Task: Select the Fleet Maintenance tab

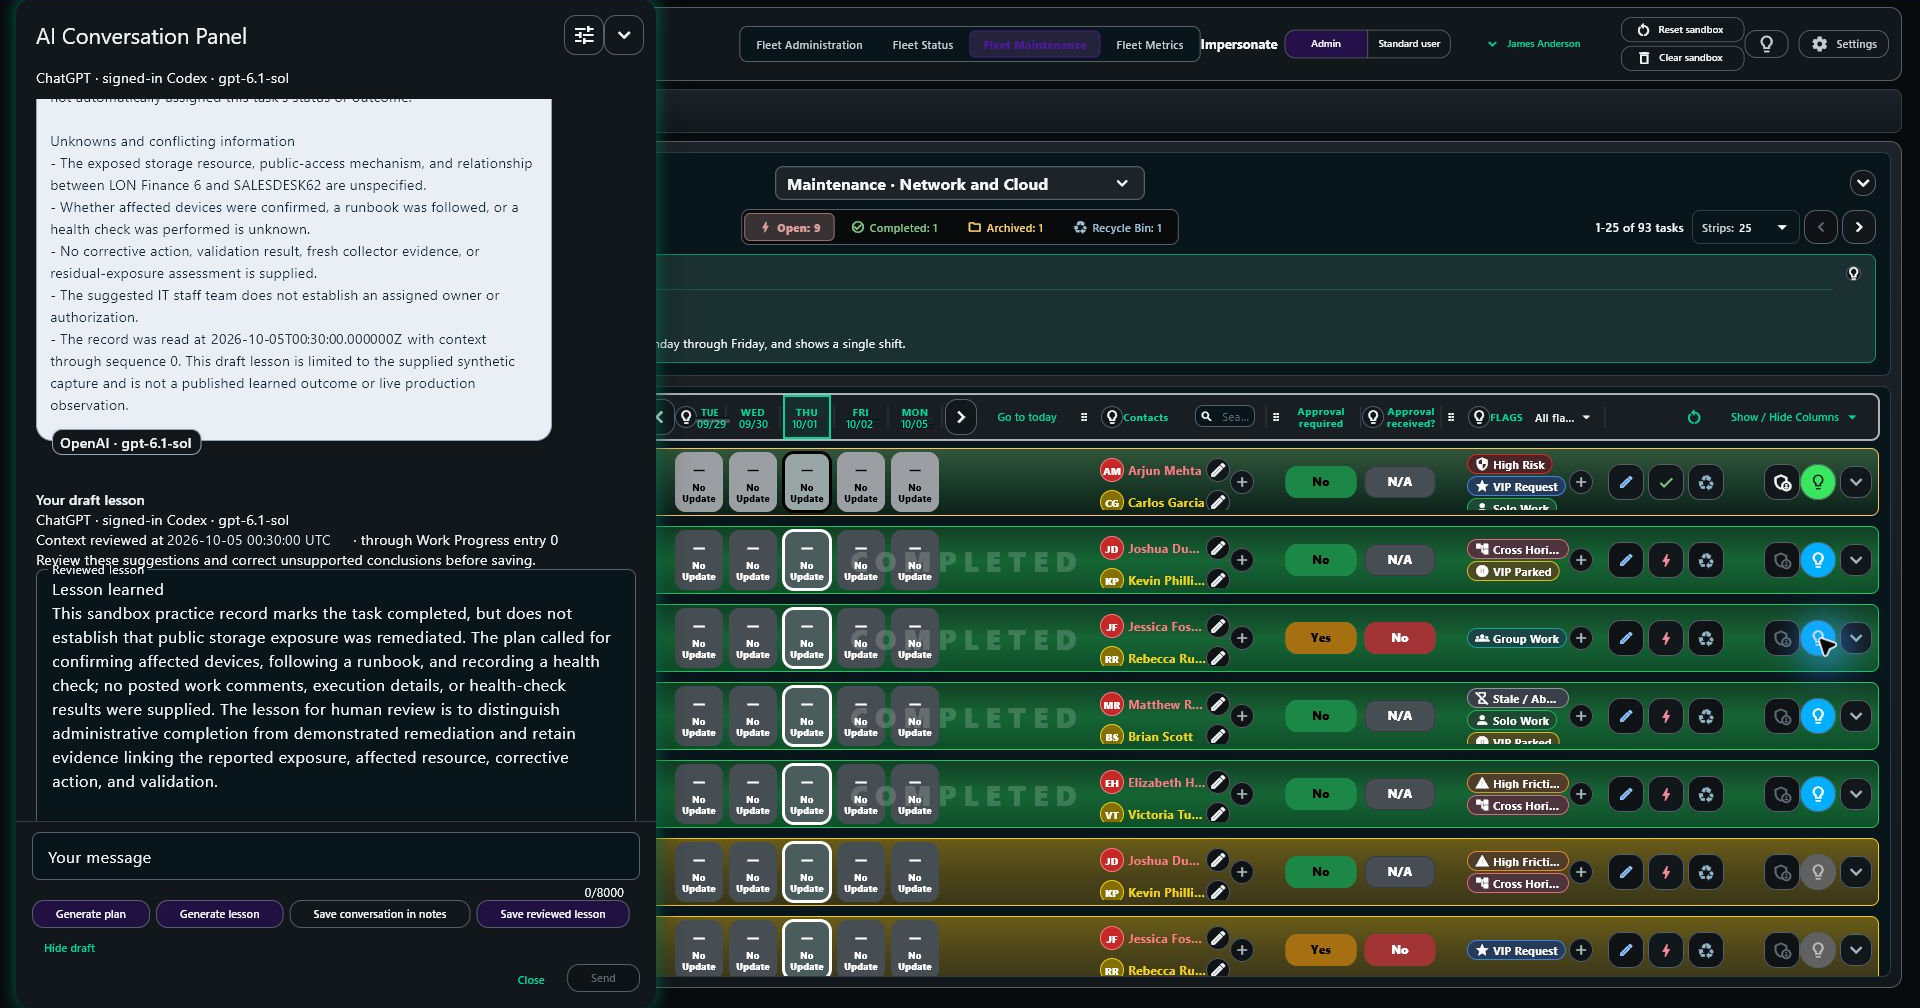Action: 1034,45
